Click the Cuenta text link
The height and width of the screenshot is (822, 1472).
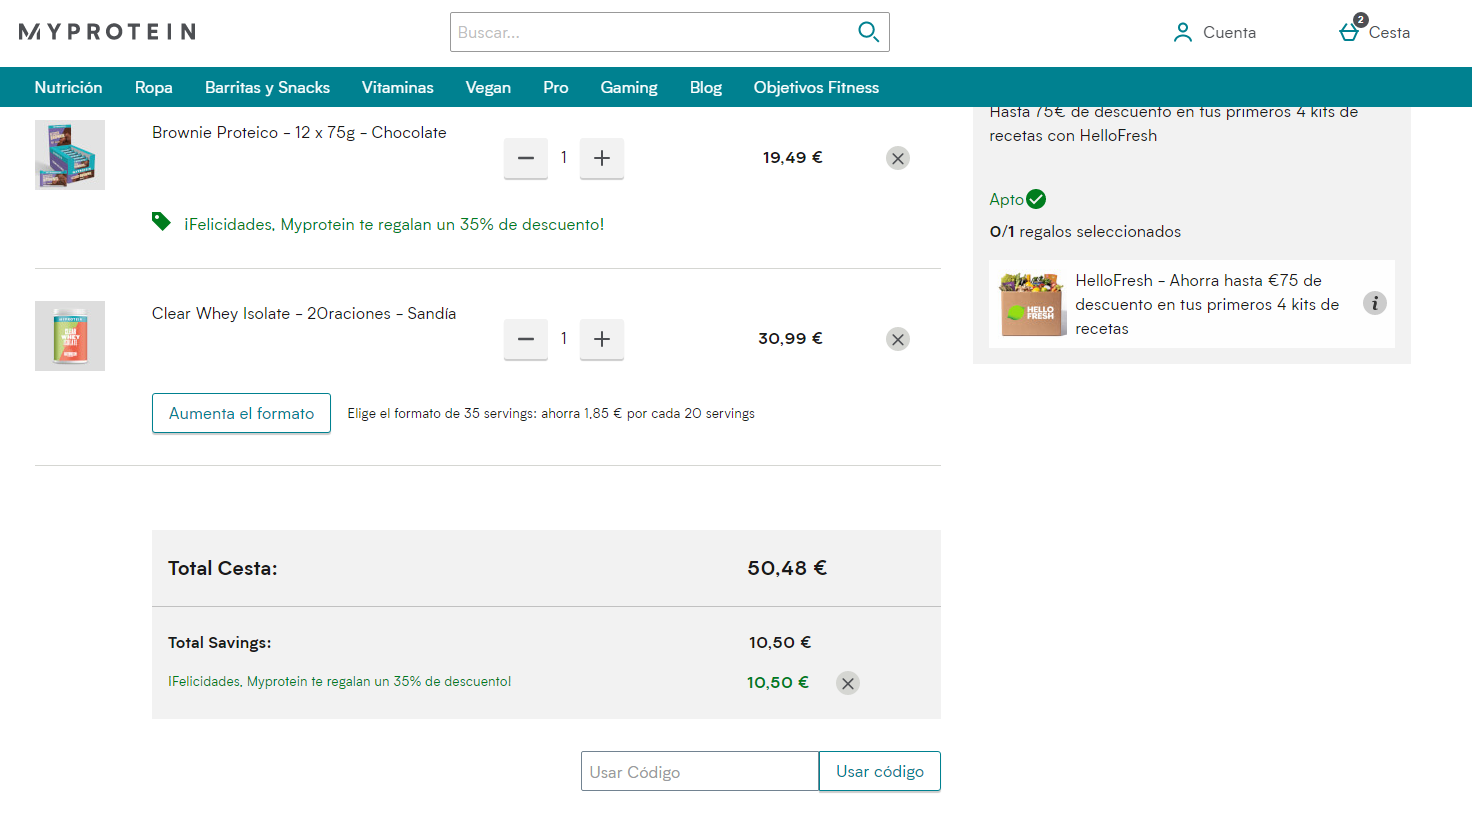pos(1229,32)
